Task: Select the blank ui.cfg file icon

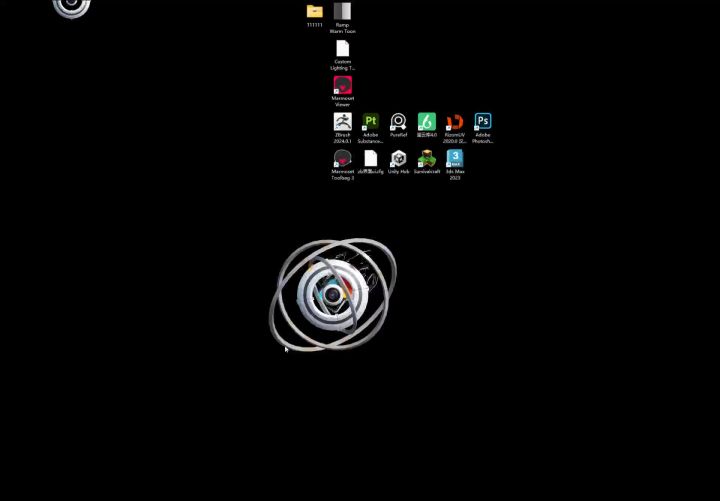Action: 371,158
